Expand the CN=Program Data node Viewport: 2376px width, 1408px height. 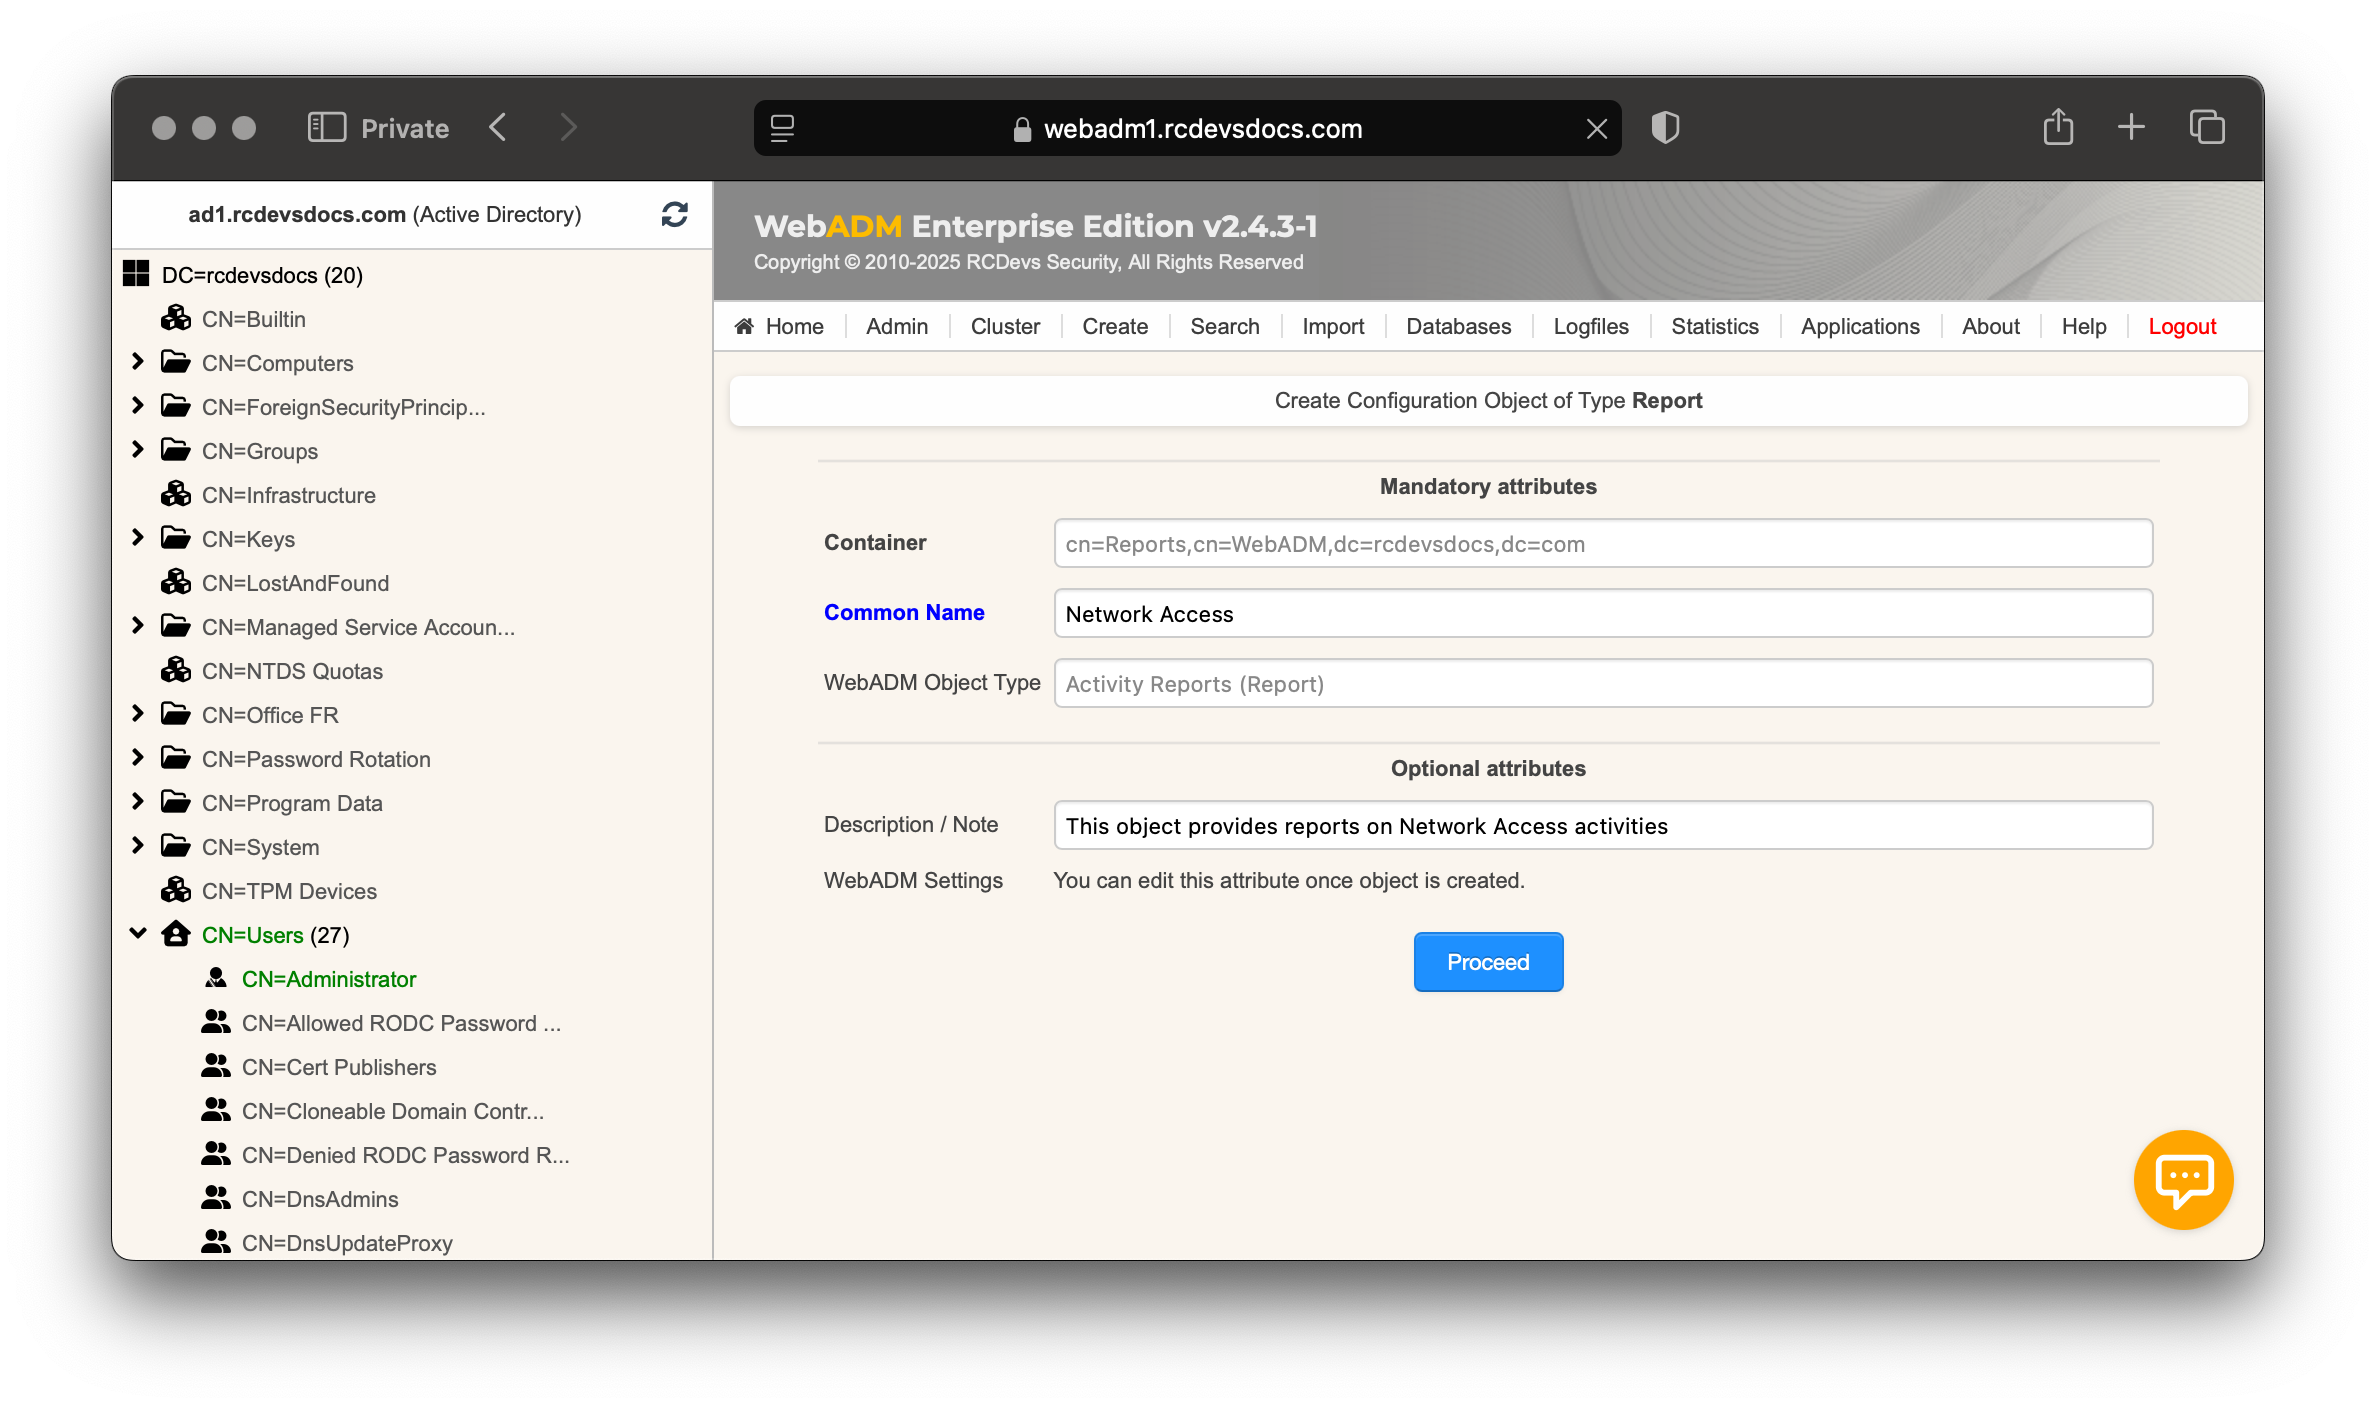tap(138, 802)
